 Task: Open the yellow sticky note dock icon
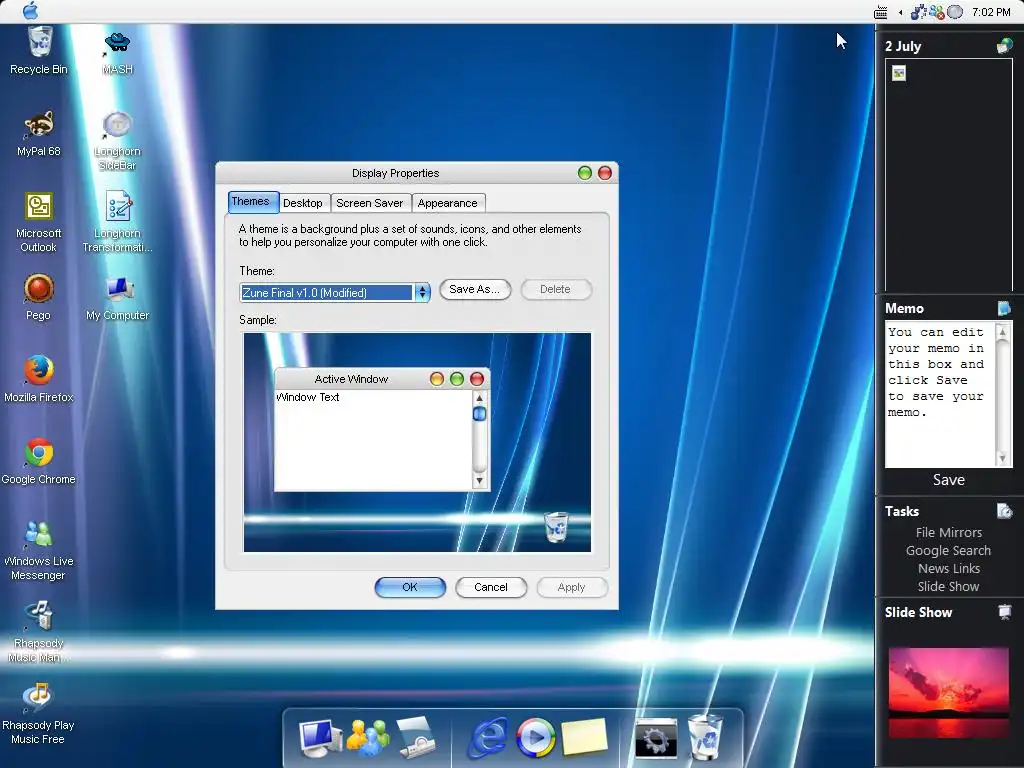pyautogui.click(x=584, y=738)
